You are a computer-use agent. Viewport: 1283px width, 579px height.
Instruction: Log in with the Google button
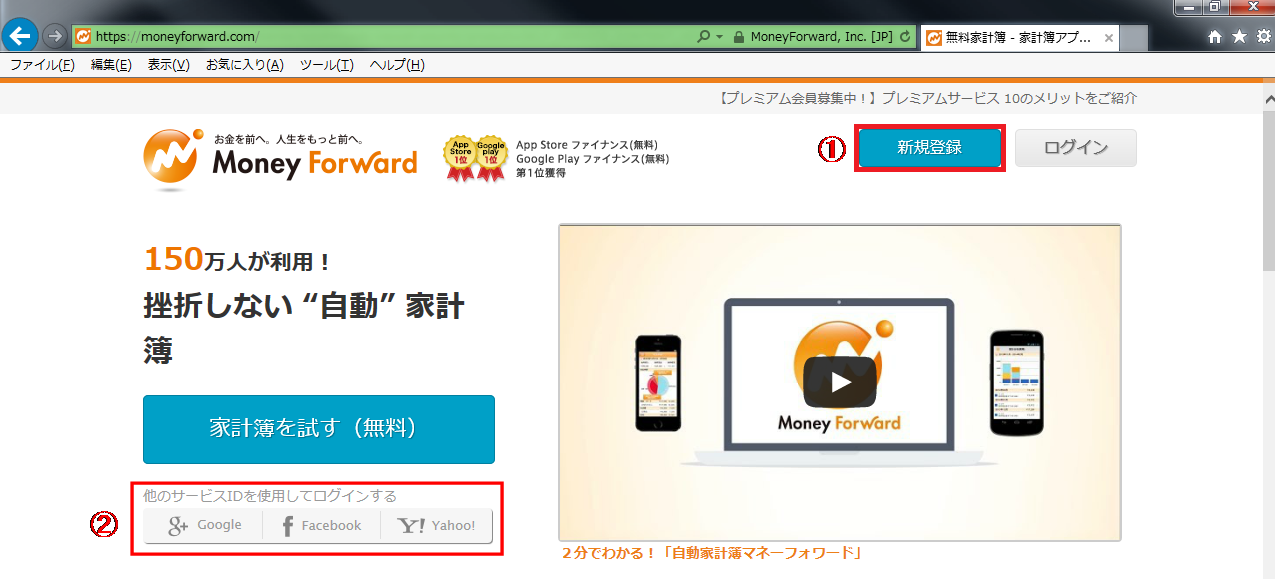pyautogui.click(x=204, y=525)
